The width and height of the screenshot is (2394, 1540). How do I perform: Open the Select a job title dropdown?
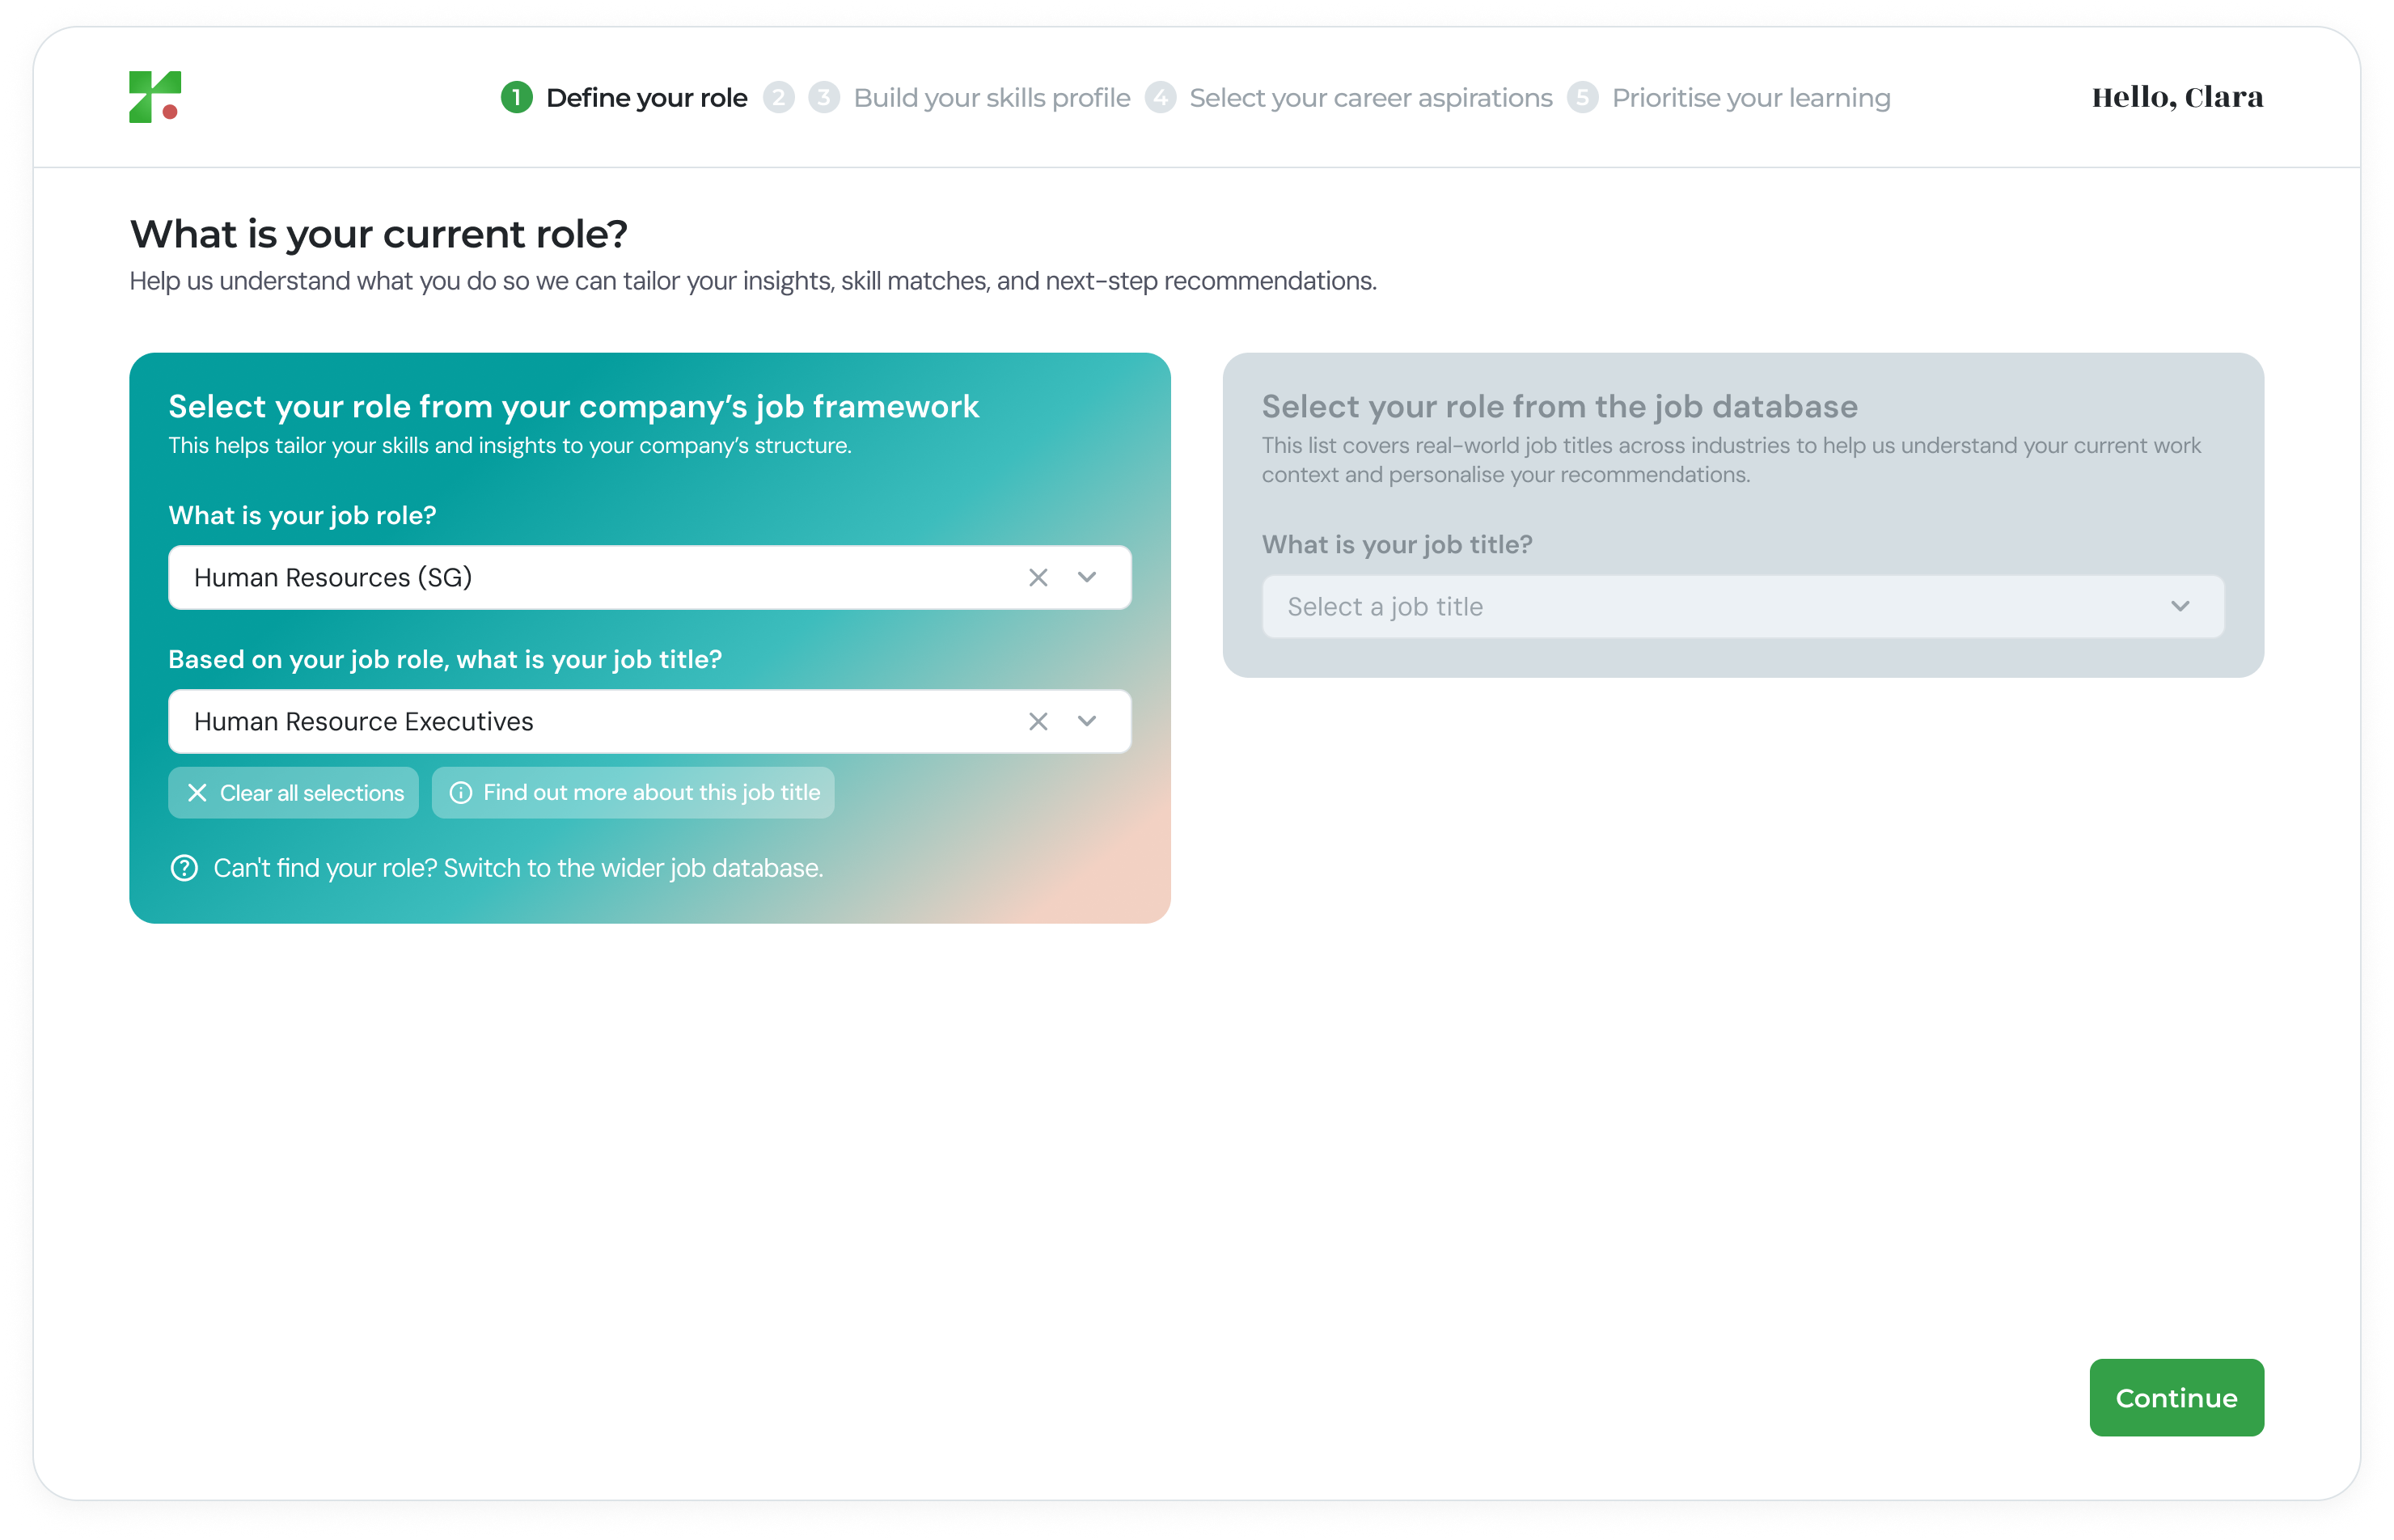(1742, 606)
